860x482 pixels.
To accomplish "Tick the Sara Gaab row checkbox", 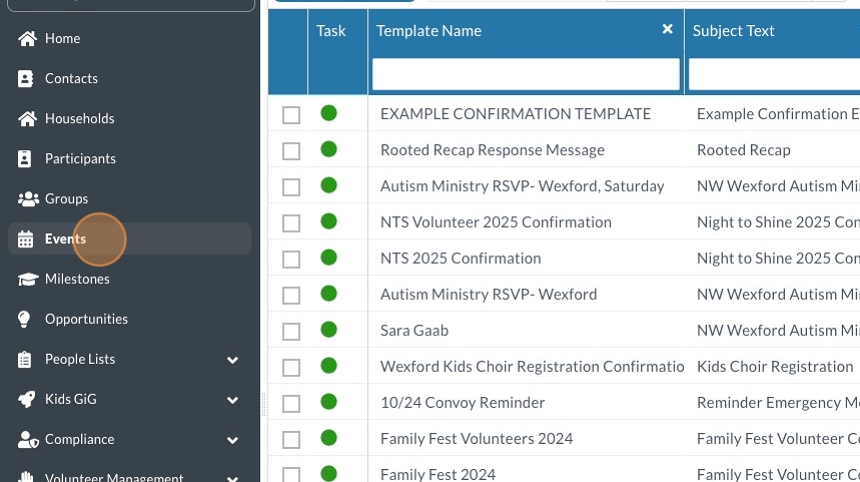I will pyautogui.click(x=291, y=331).
